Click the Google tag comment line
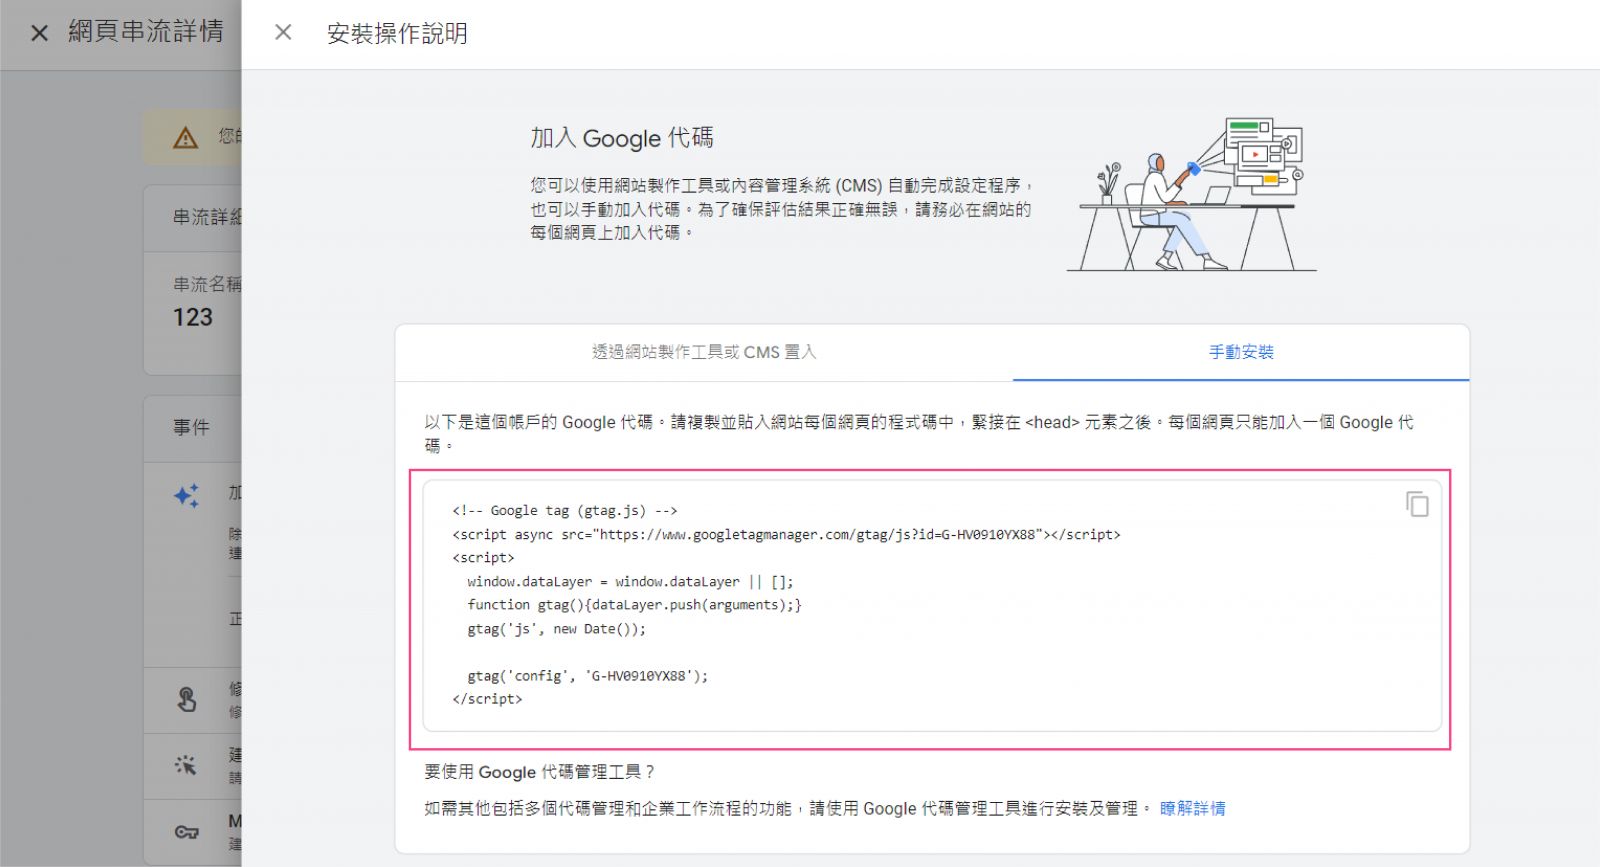This screenshot has width=1600, height=867. click(x=565, y=511)
